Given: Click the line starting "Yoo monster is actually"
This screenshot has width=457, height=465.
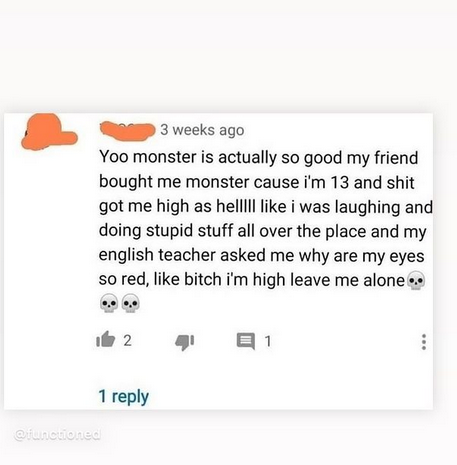Looking at the screenshot, I should [x=258, y=157].
